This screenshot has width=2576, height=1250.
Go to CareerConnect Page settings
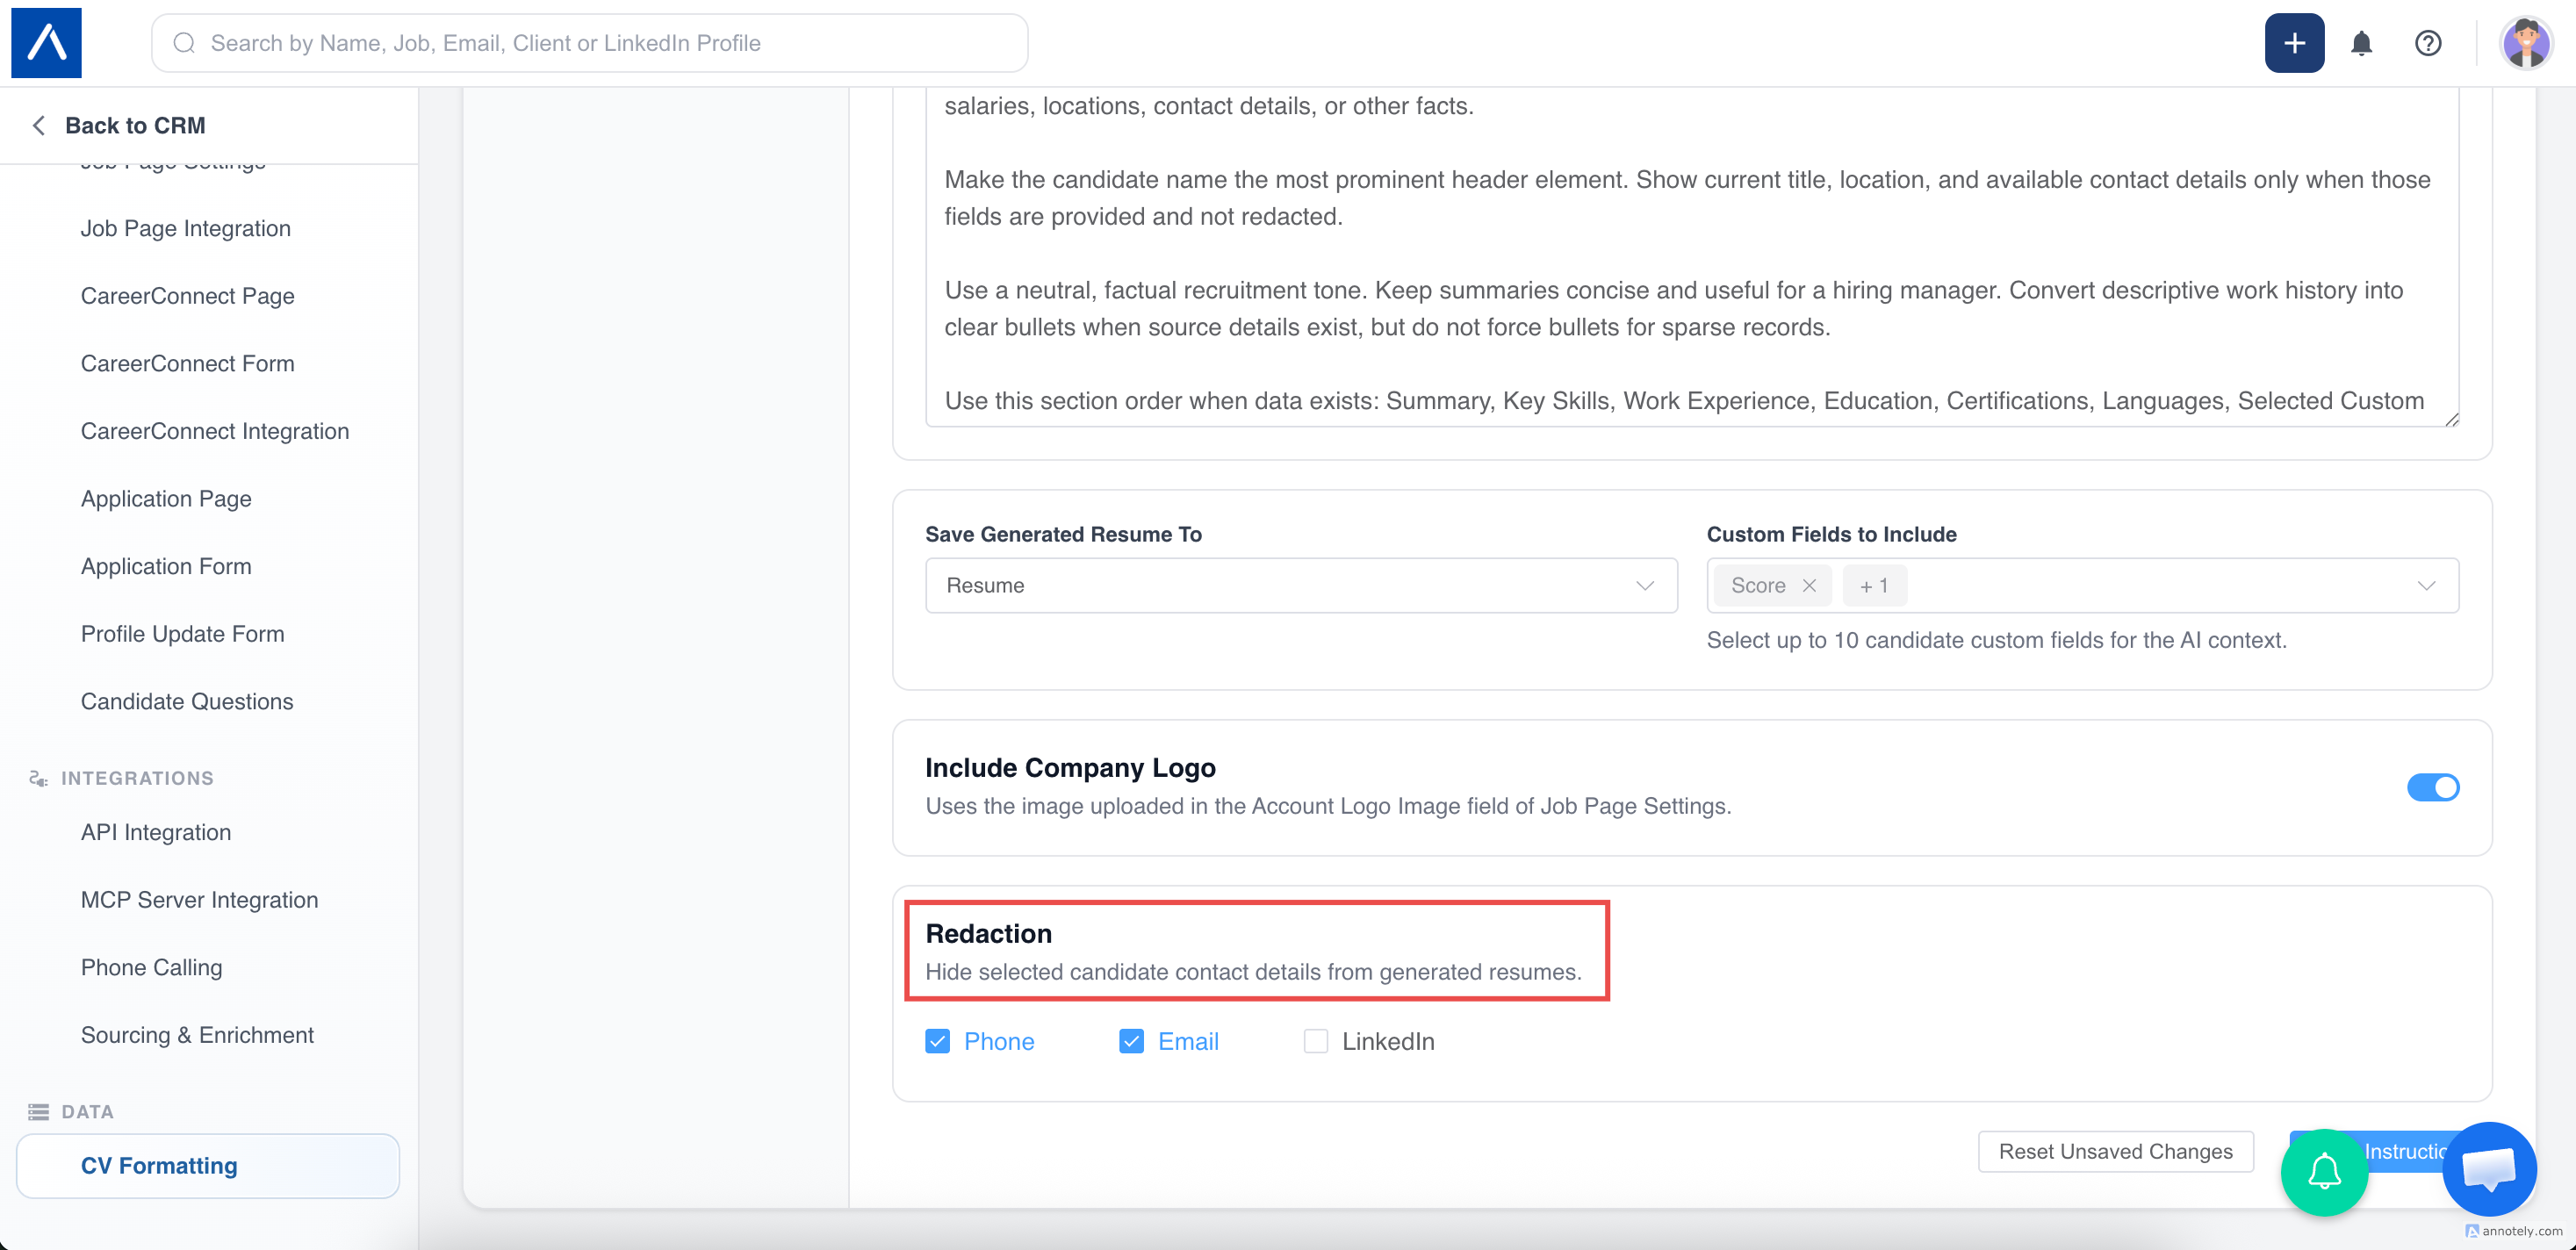188,296
